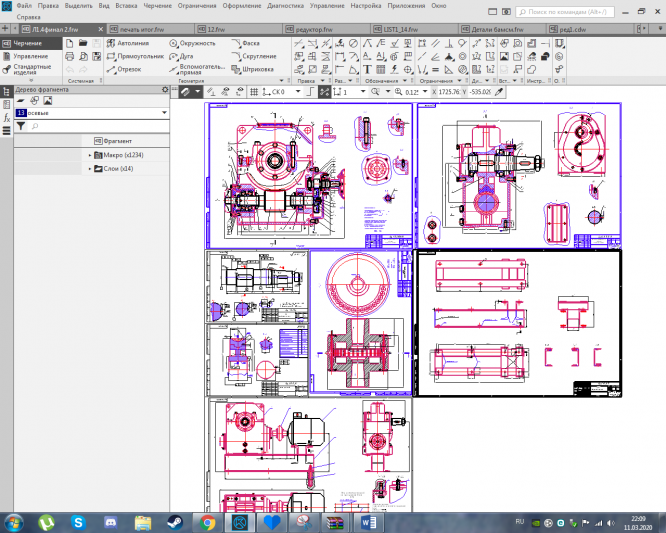Toggle the variables fx side panel
The width and height of the screenshot is (666, 533).
click(6, 117)
